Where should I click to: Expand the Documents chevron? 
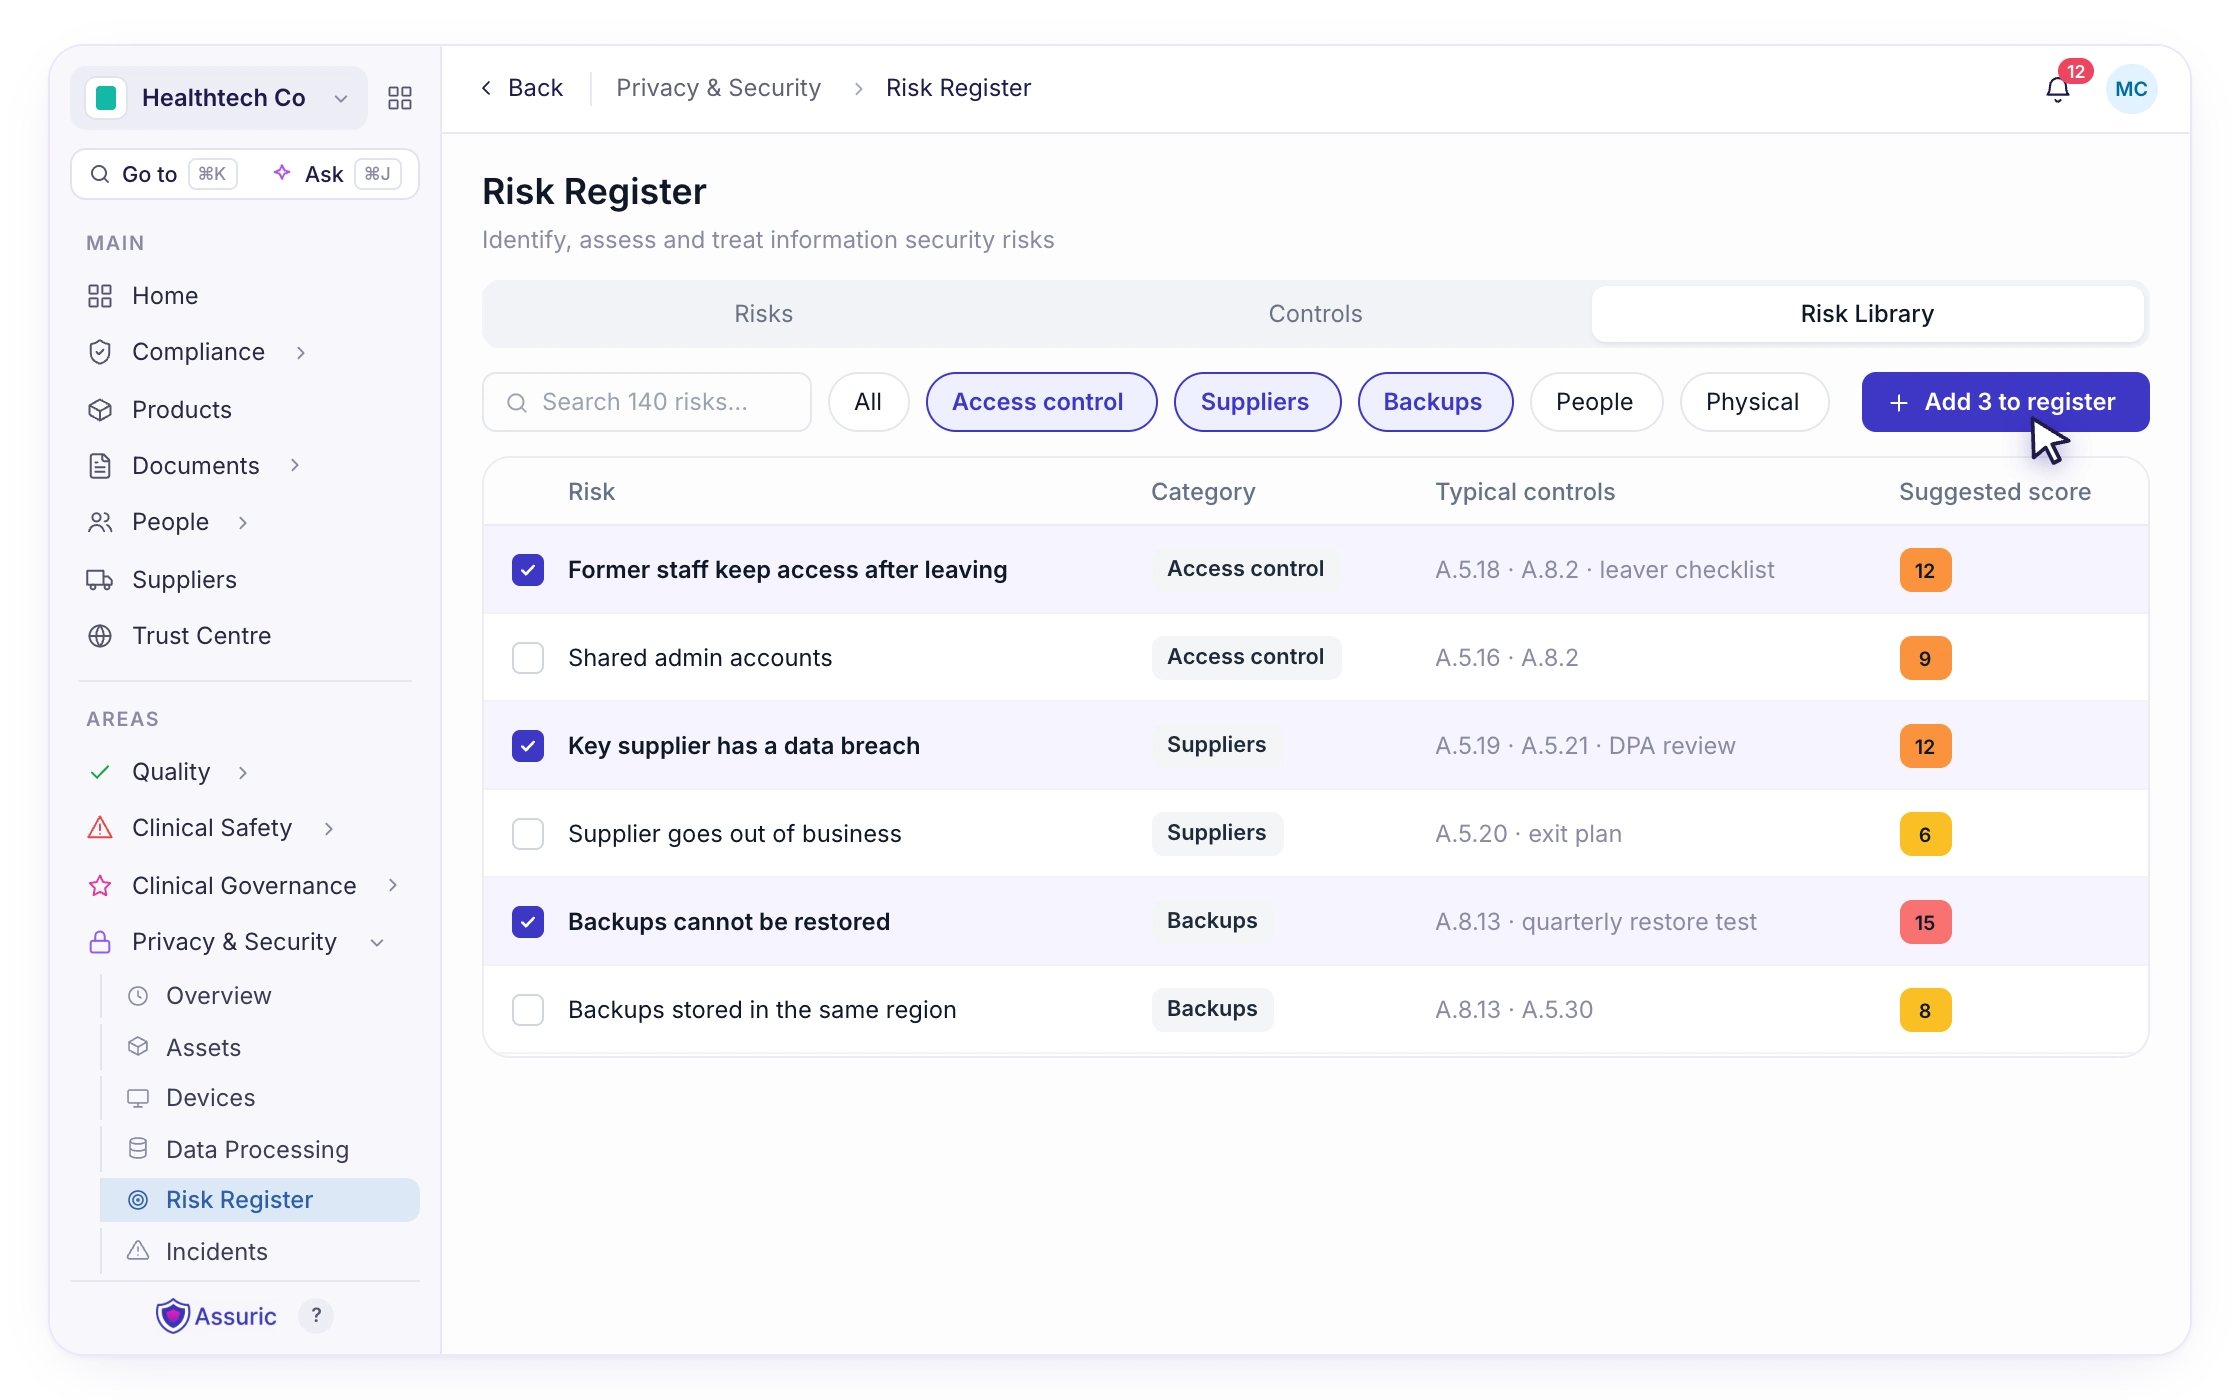[x=295, y=465]
